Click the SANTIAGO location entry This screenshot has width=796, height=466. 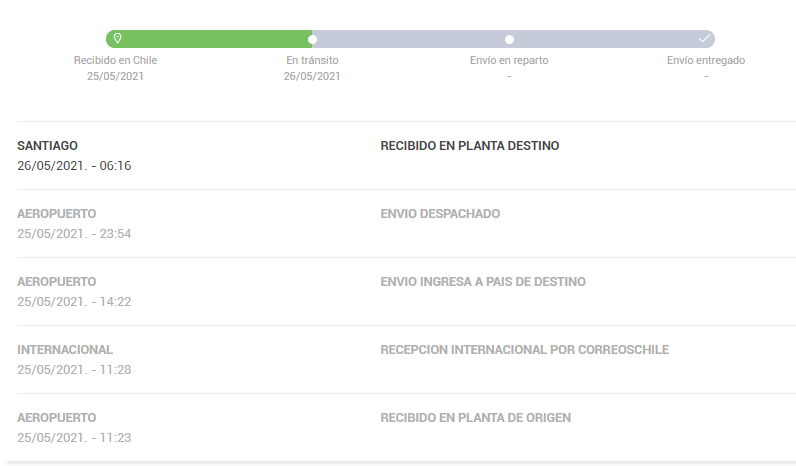(x=48, y=146)
